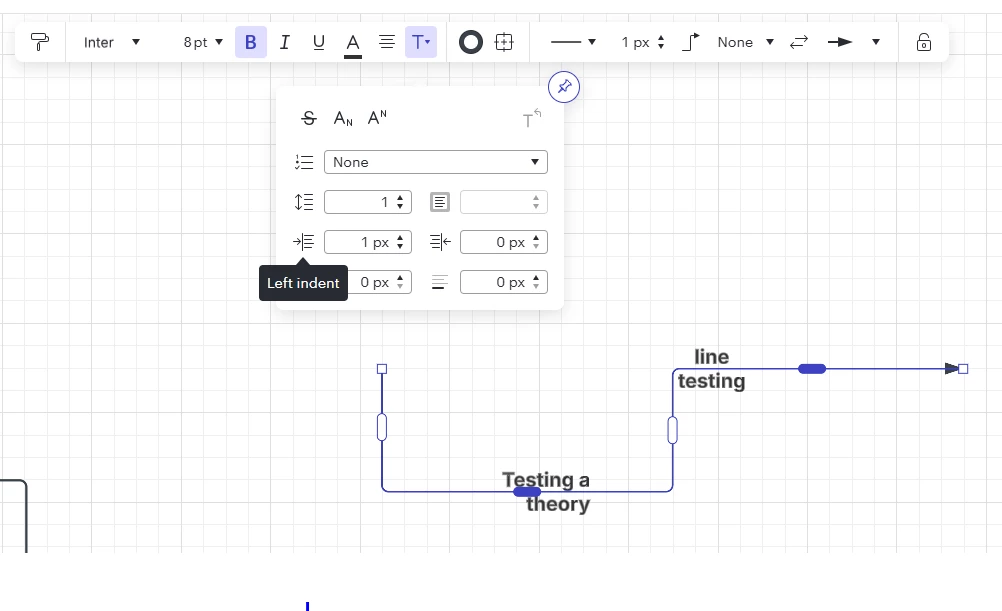This screenshot has height=611, width=1002.
Task: Click the line spacing value field
Action: click(367, 202)
